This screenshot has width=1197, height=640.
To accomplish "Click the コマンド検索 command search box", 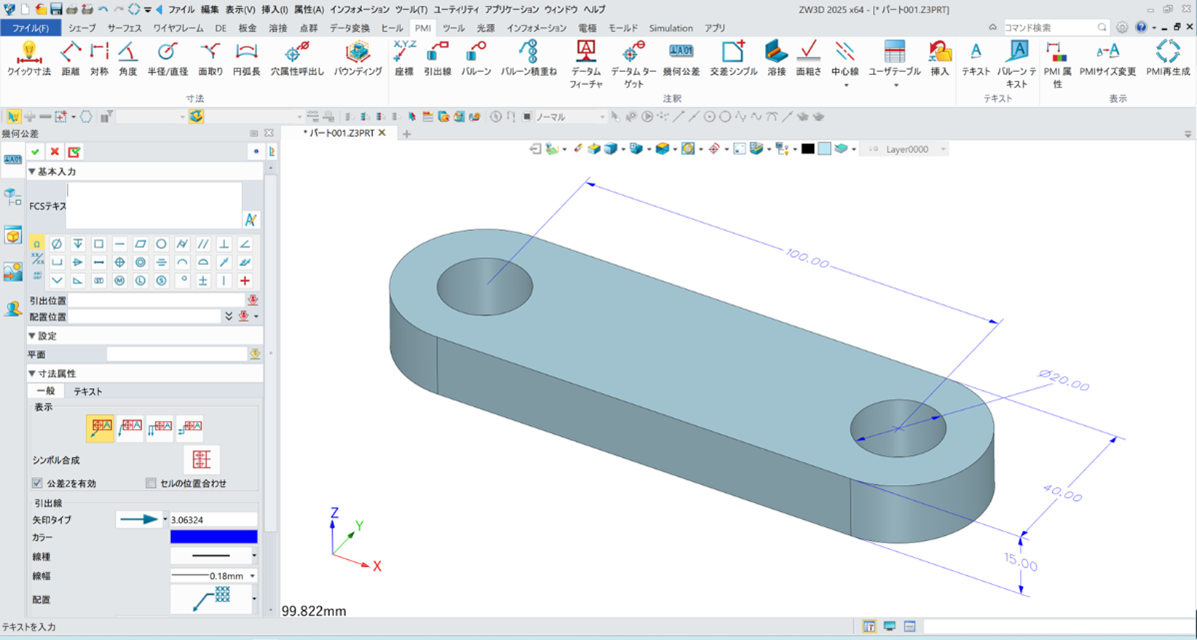I will 1057,27.
